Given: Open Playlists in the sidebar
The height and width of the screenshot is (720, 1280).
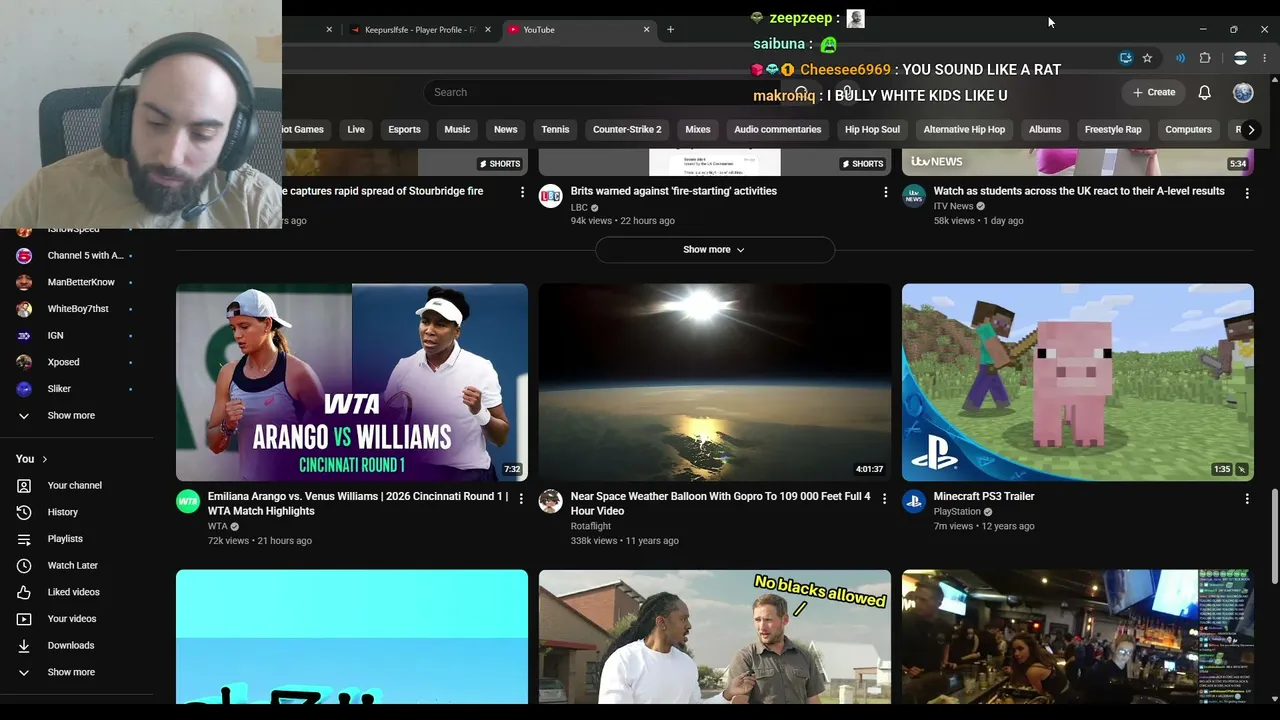Looking at the screenshot, I should (76, 539).
